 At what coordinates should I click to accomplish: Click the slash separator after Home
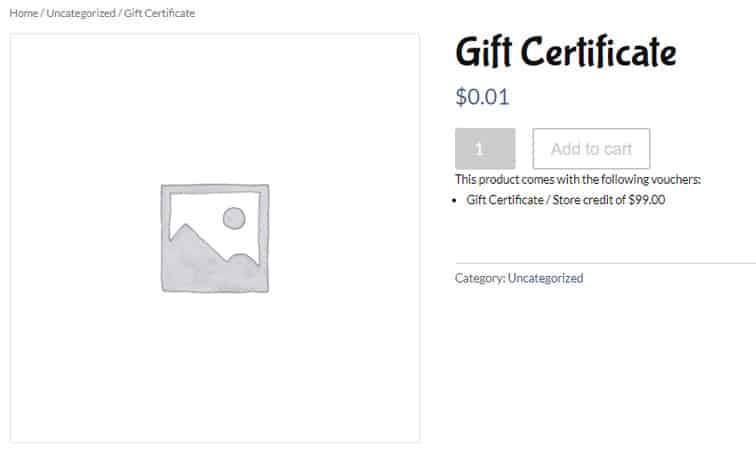click(42, 13)
